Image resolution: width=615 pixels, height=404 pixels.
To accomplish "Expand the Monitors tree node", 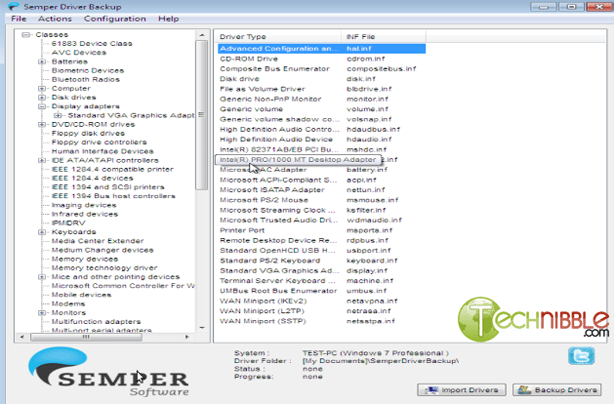I will [42, 313].
